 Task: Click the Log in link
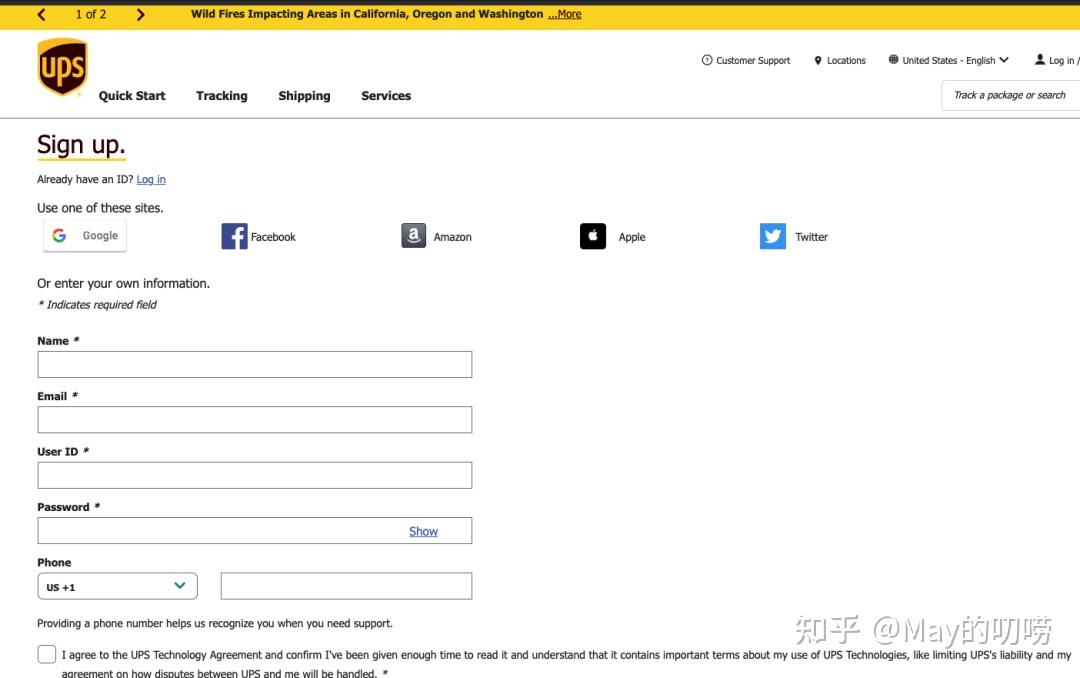tap(150, 179)
